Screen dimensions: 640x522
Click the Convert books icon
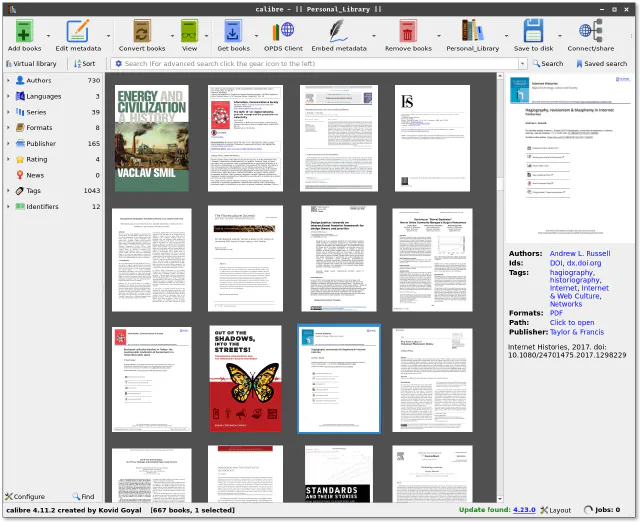(141, 31)
